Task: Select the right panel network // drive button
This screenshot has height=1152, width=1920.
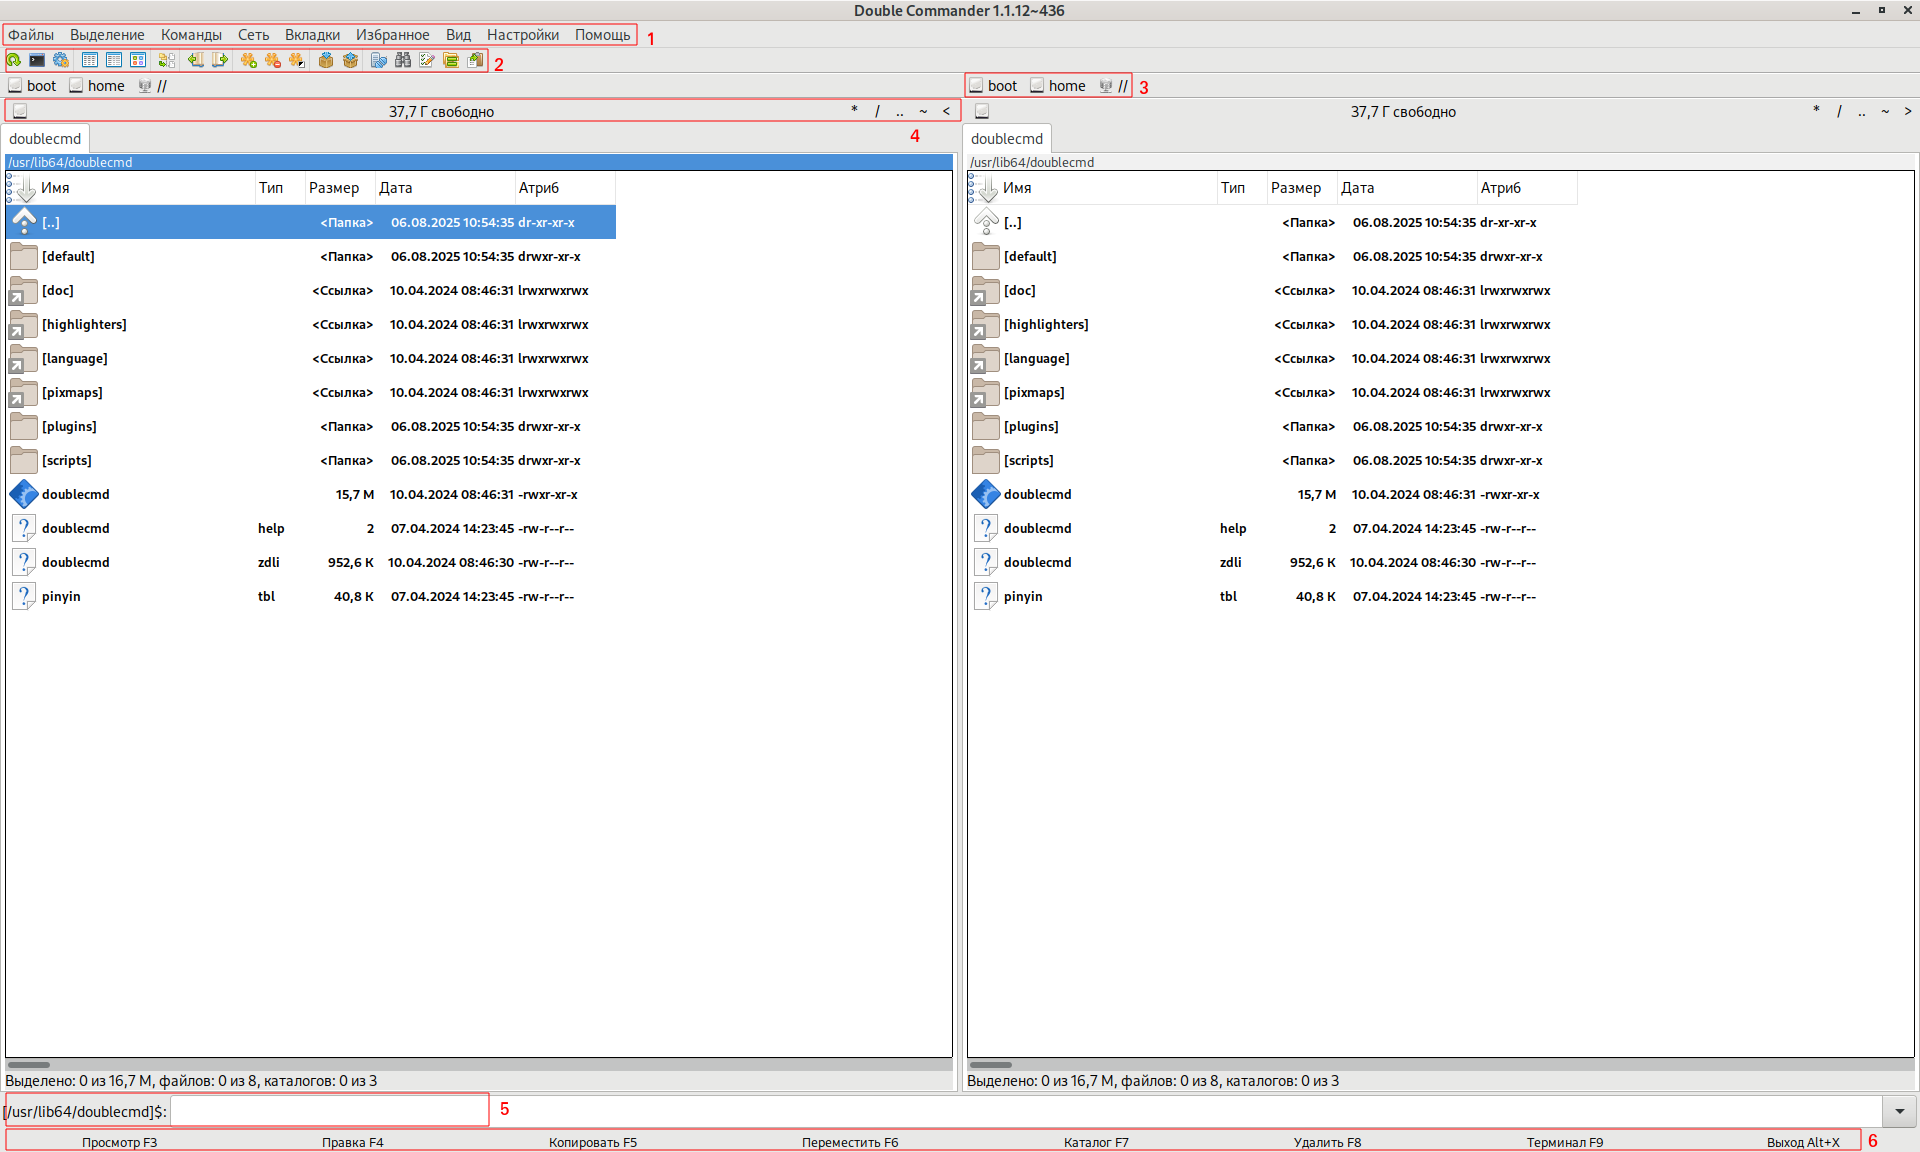Action: [x=1114, y=86]
